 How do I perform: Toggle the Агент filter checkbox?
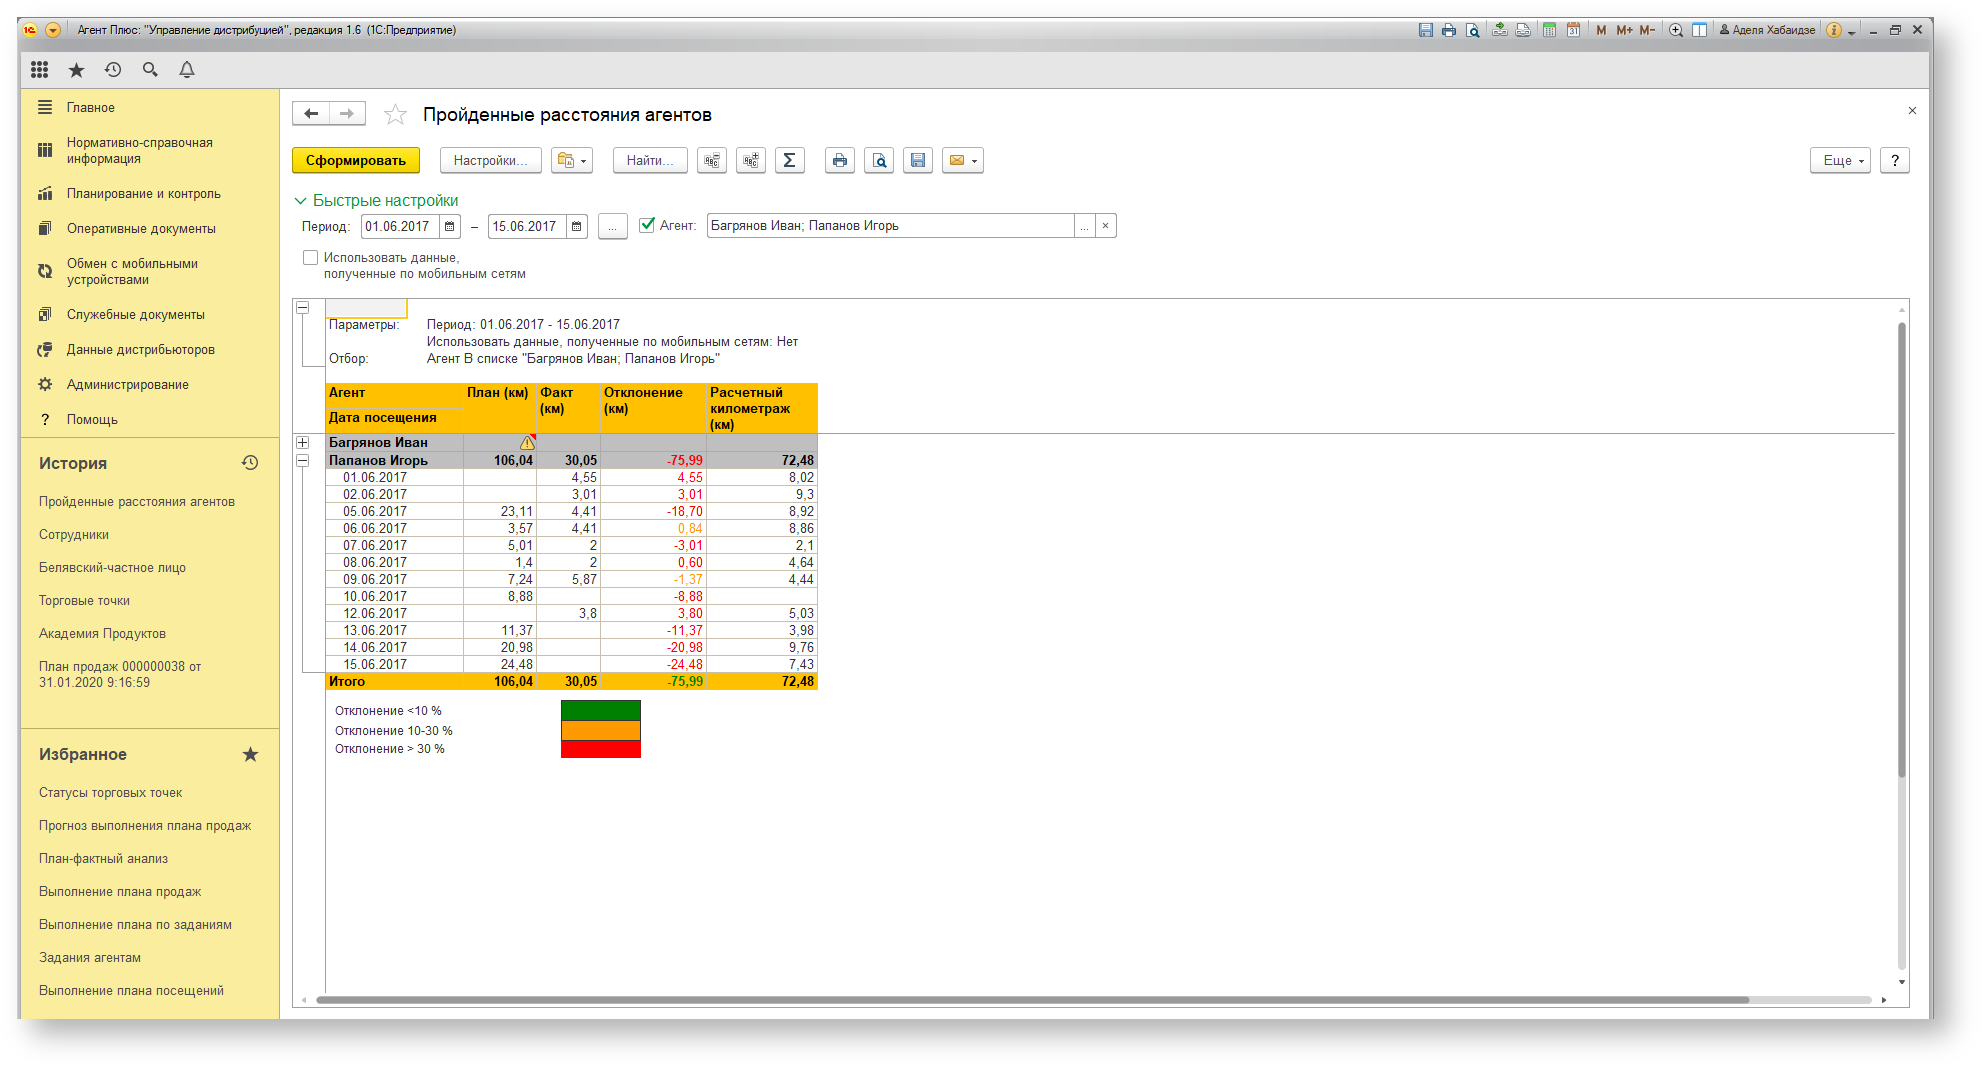(647, 225)
